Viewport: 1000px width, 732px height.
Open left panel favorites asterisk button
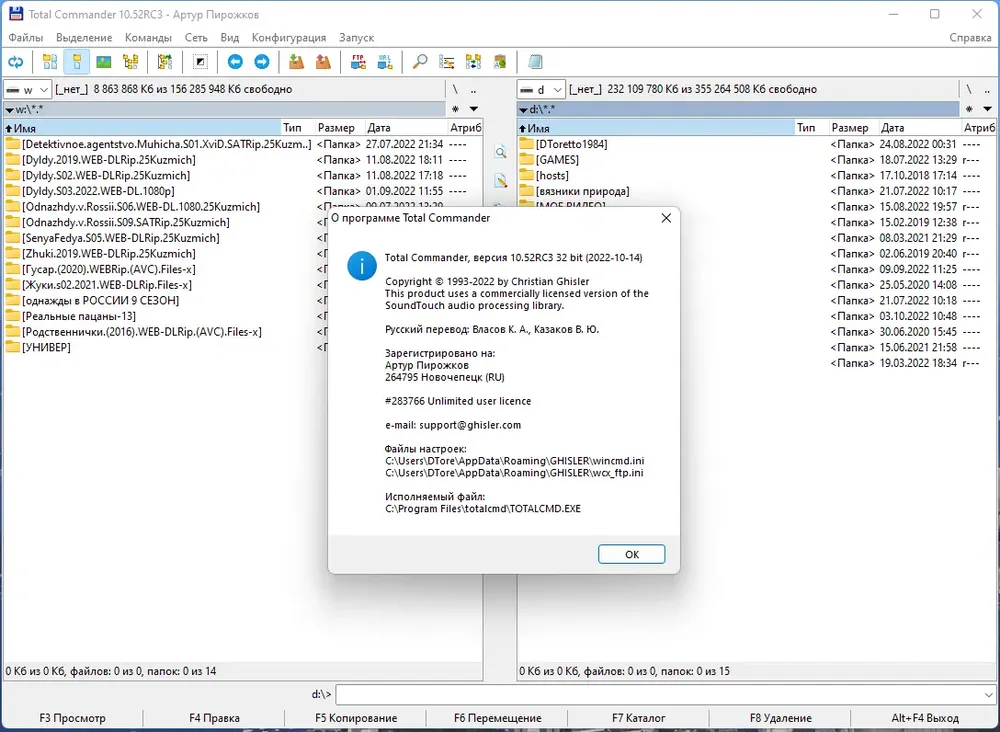(x=455, y=109)
